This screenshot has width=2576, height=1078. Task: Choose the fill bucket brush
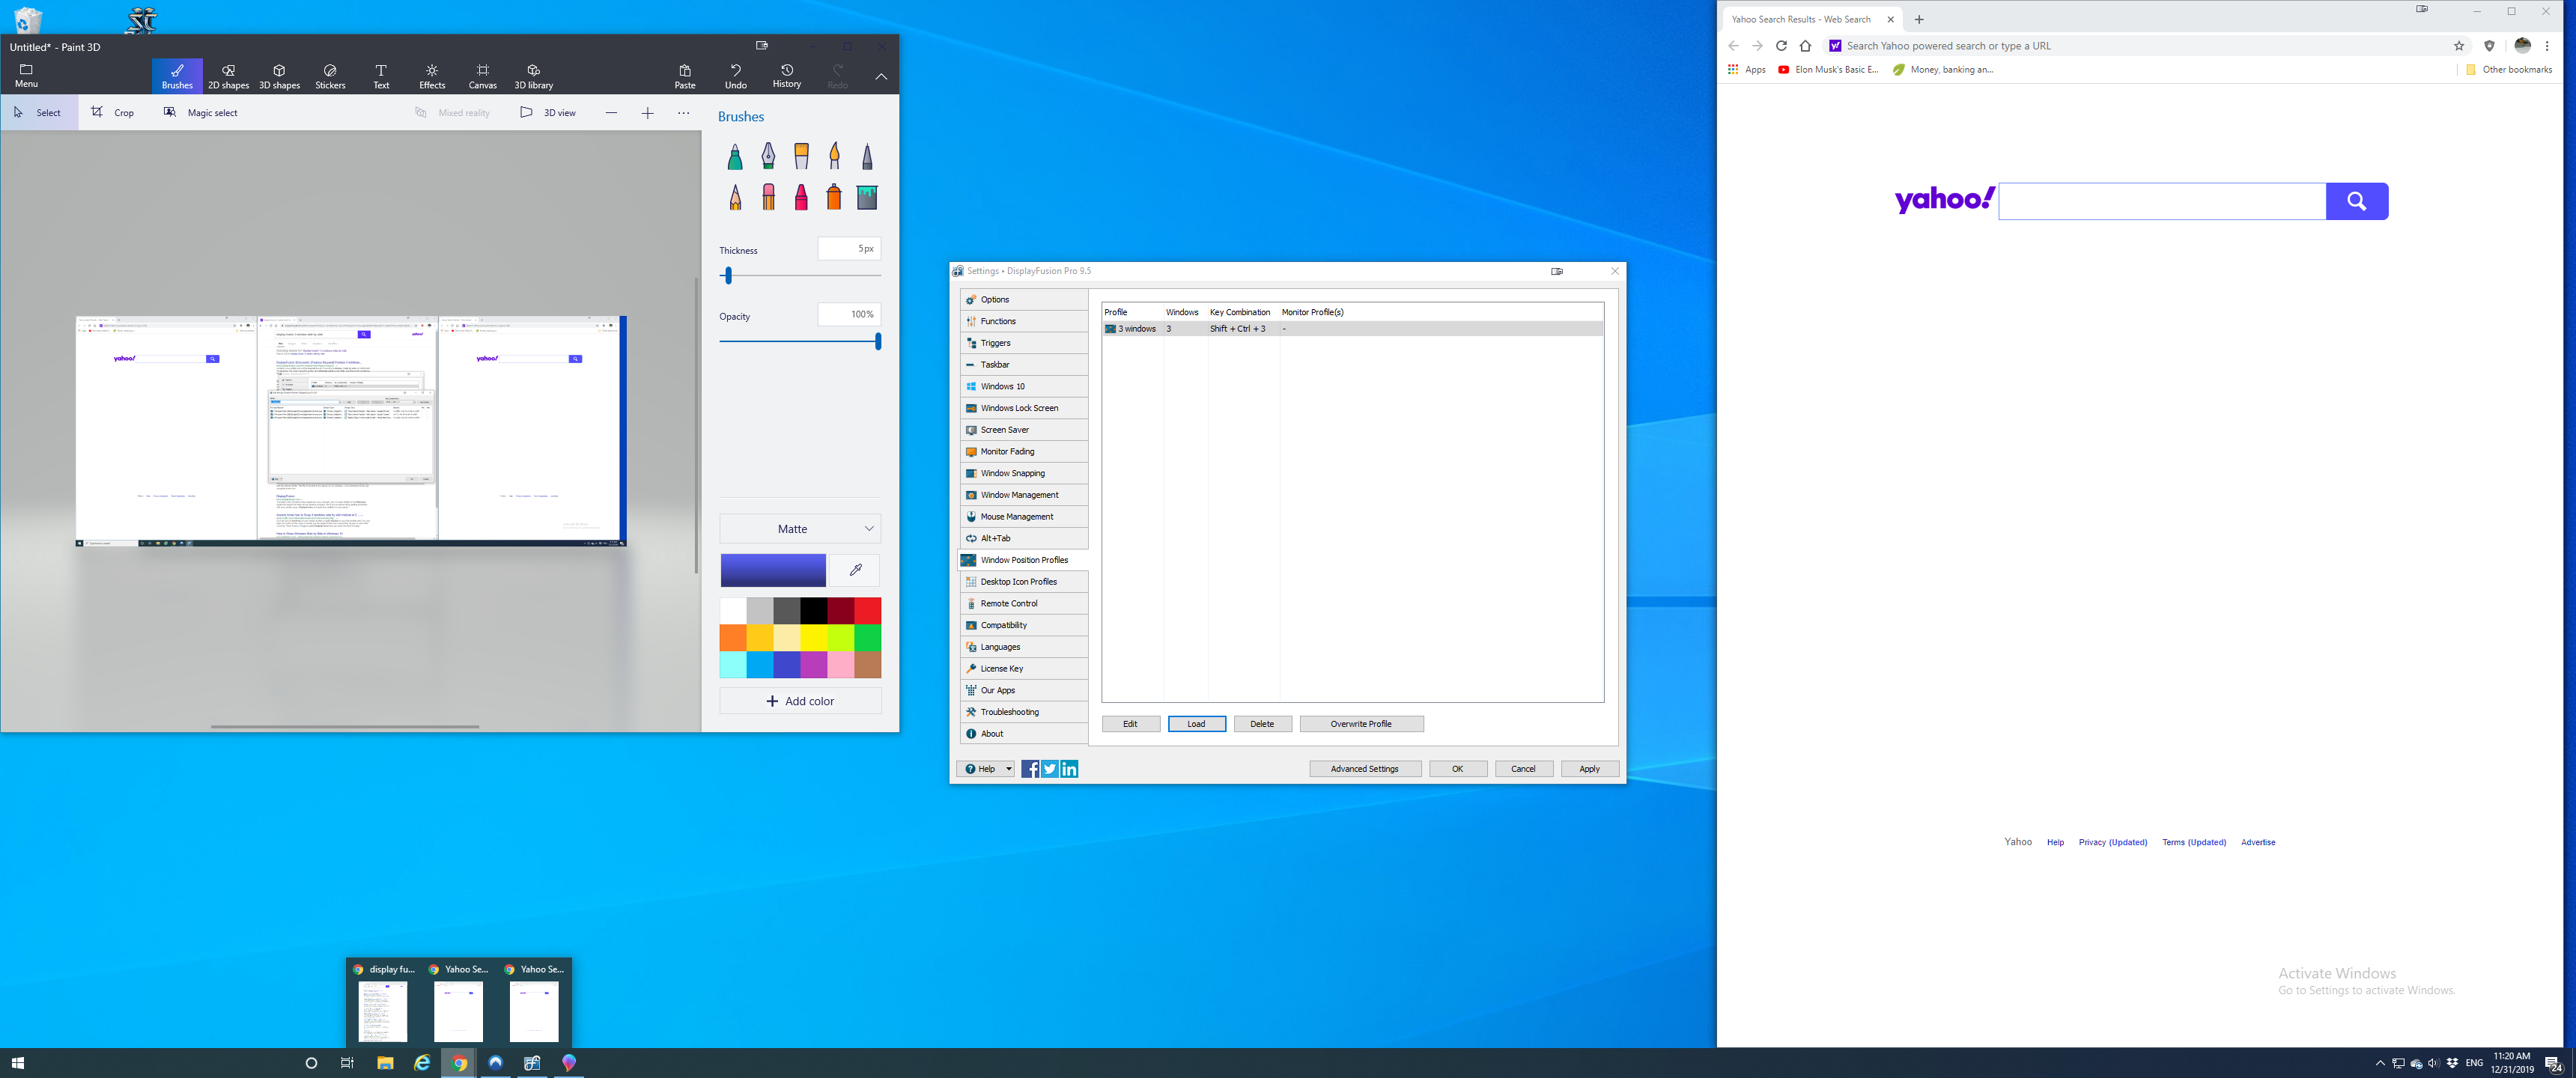[x=867, y=197]
